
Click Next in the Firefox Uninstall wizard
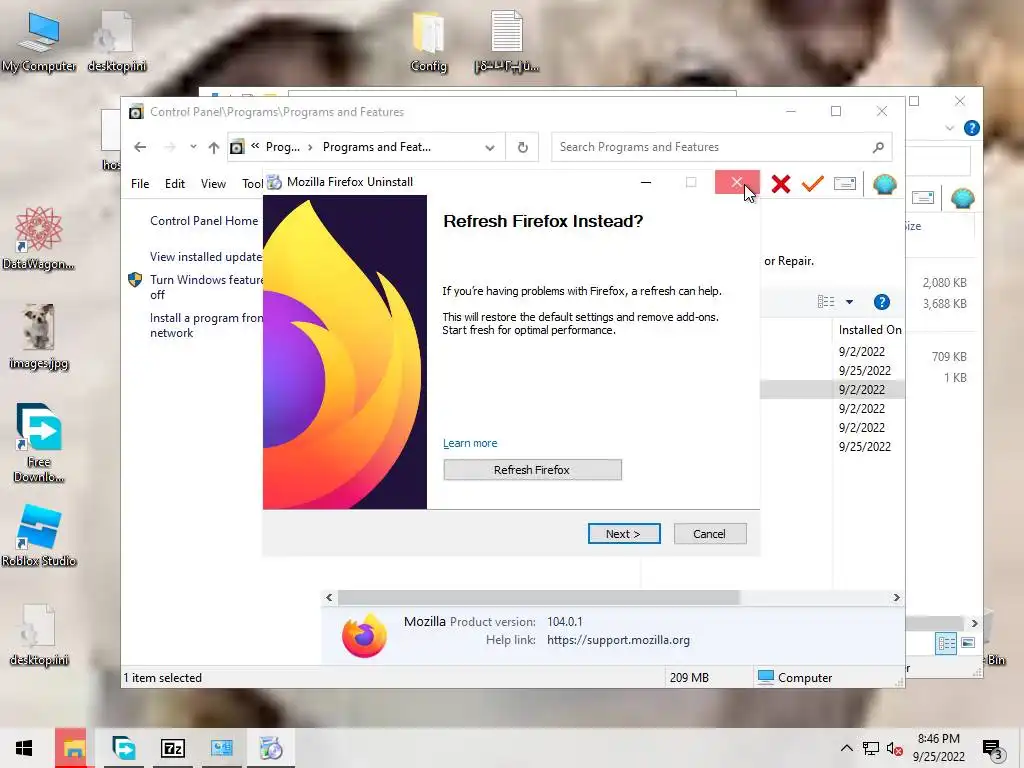[624, 534]
